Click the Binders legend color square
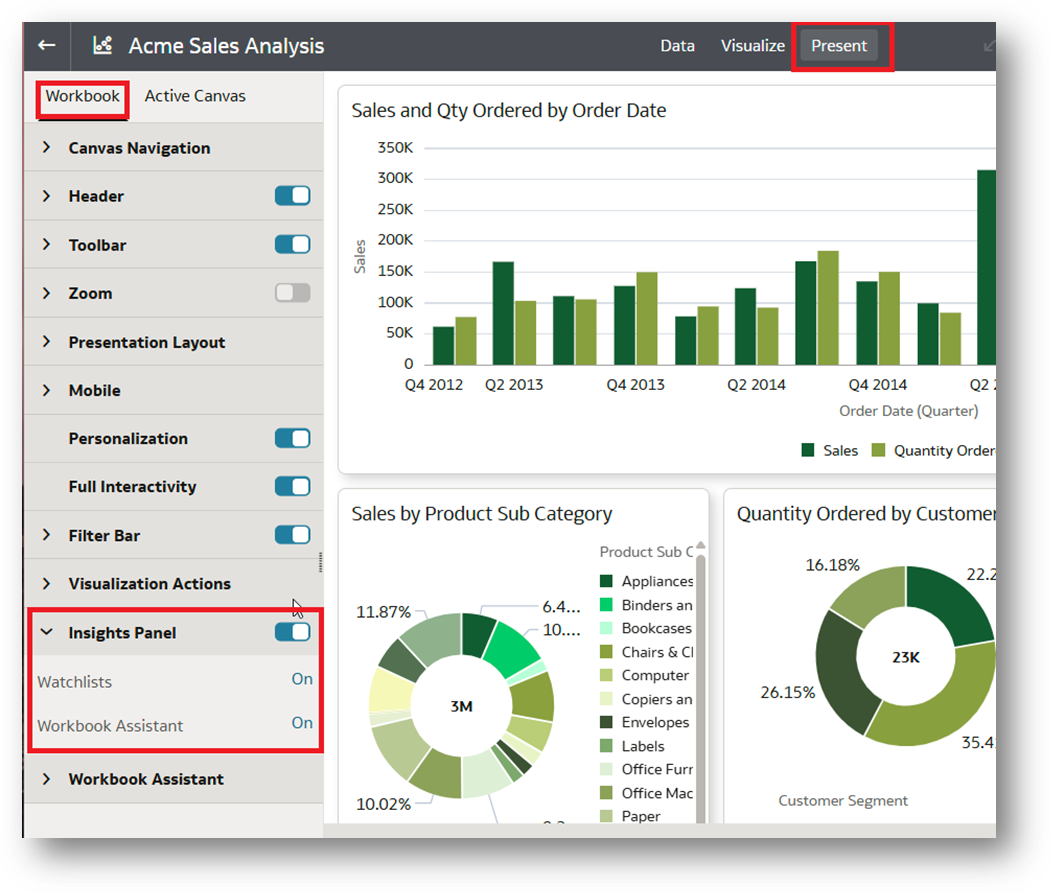 (x=606, y=605)
